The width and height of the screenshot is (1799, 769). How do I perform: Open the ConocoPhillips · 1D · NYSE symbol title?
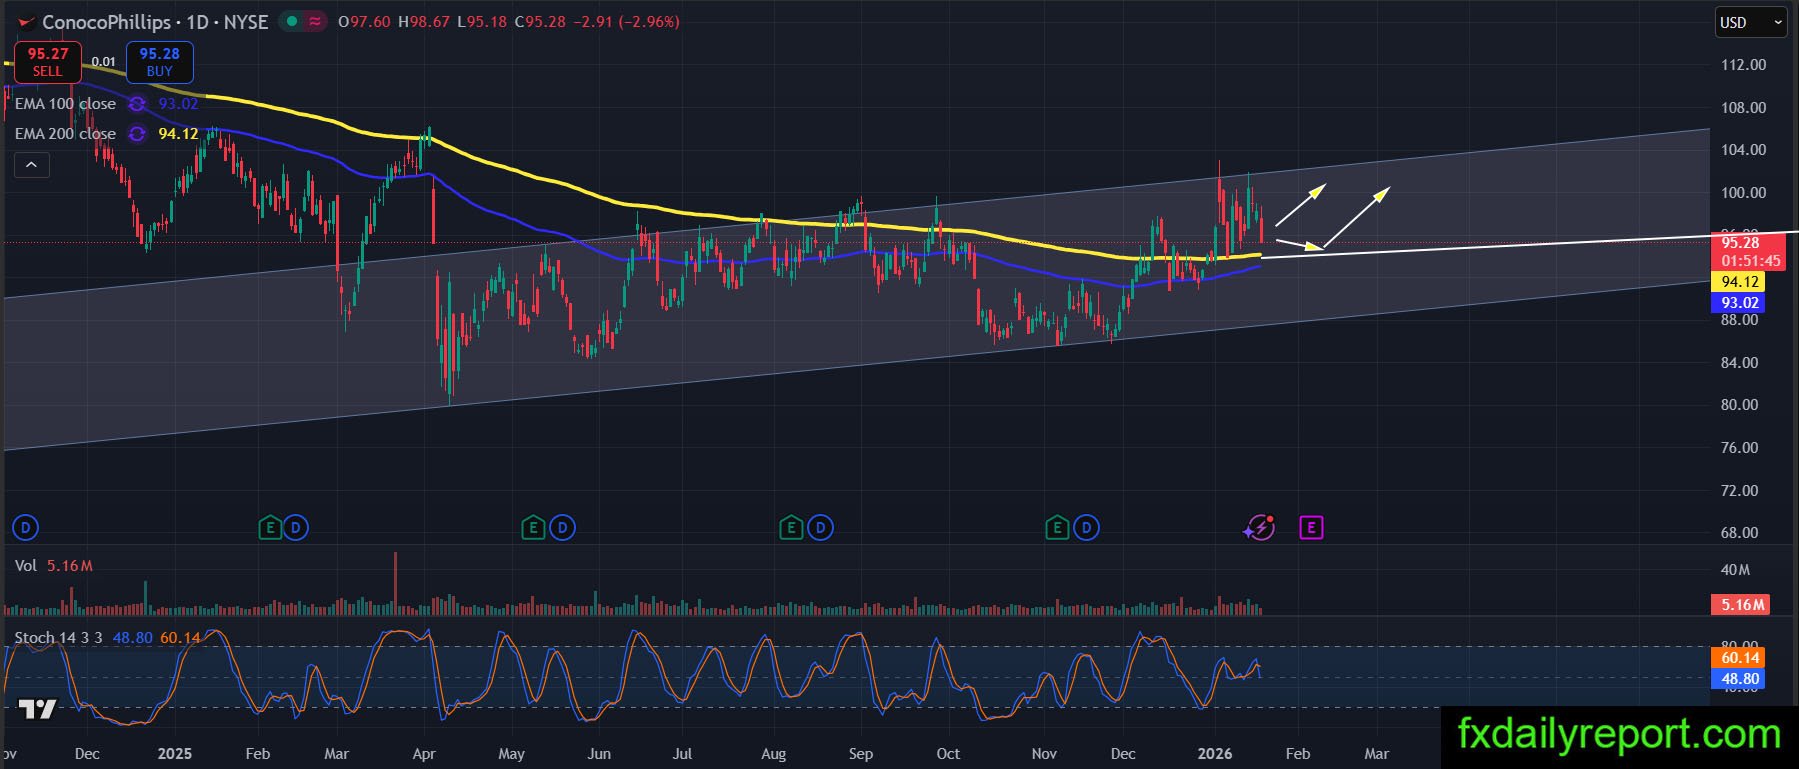tap(155, 22)
